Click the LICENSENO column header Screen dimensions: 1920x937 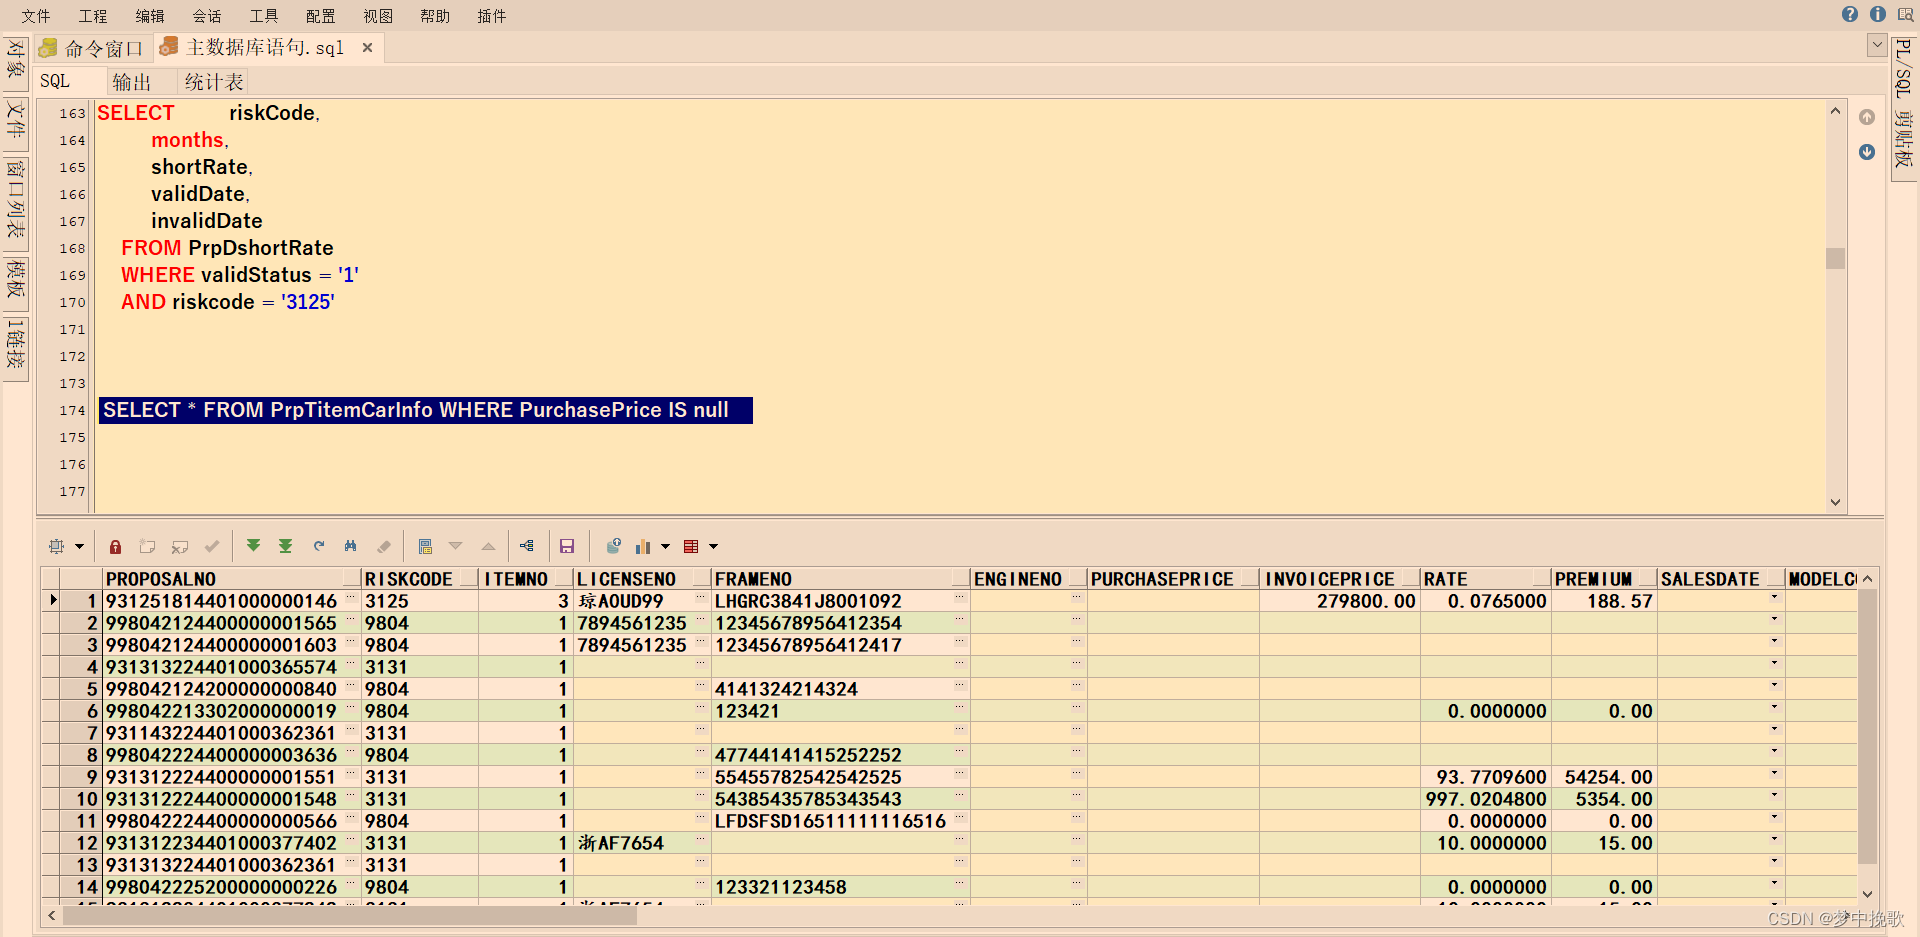[642, 579]
